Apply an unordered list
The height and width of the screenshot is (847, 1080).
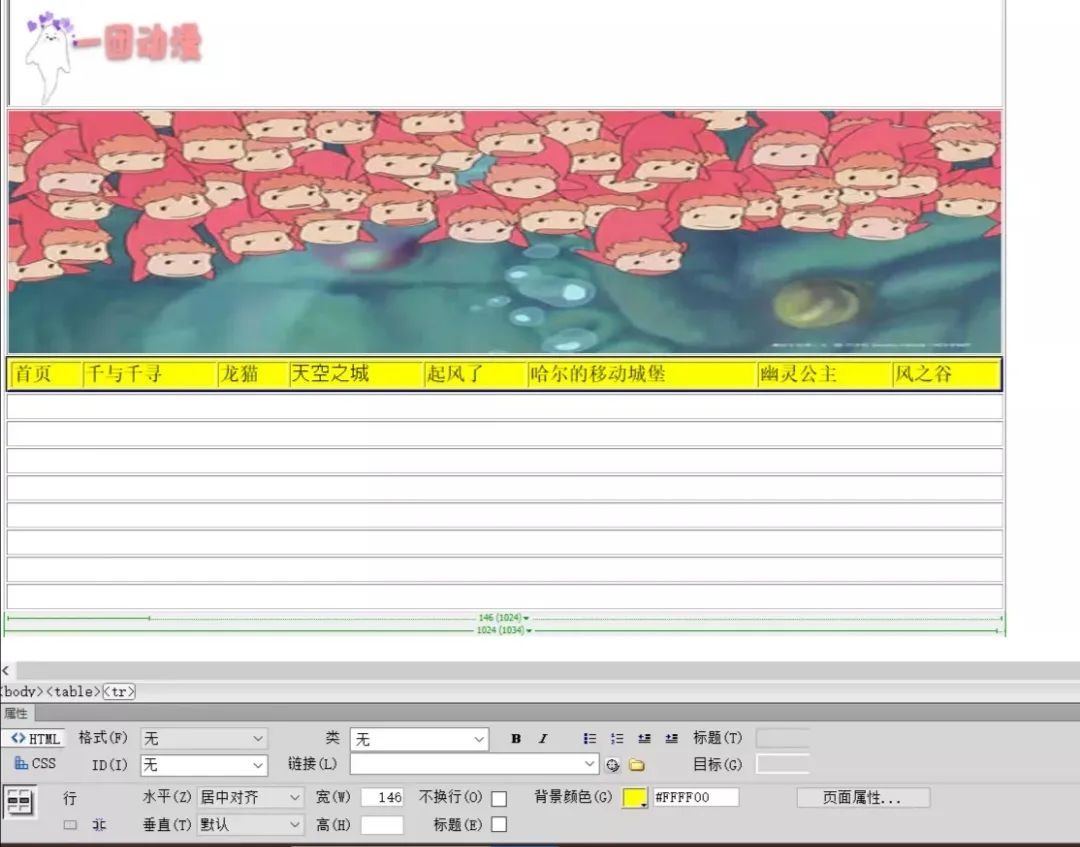pos(588,738)
